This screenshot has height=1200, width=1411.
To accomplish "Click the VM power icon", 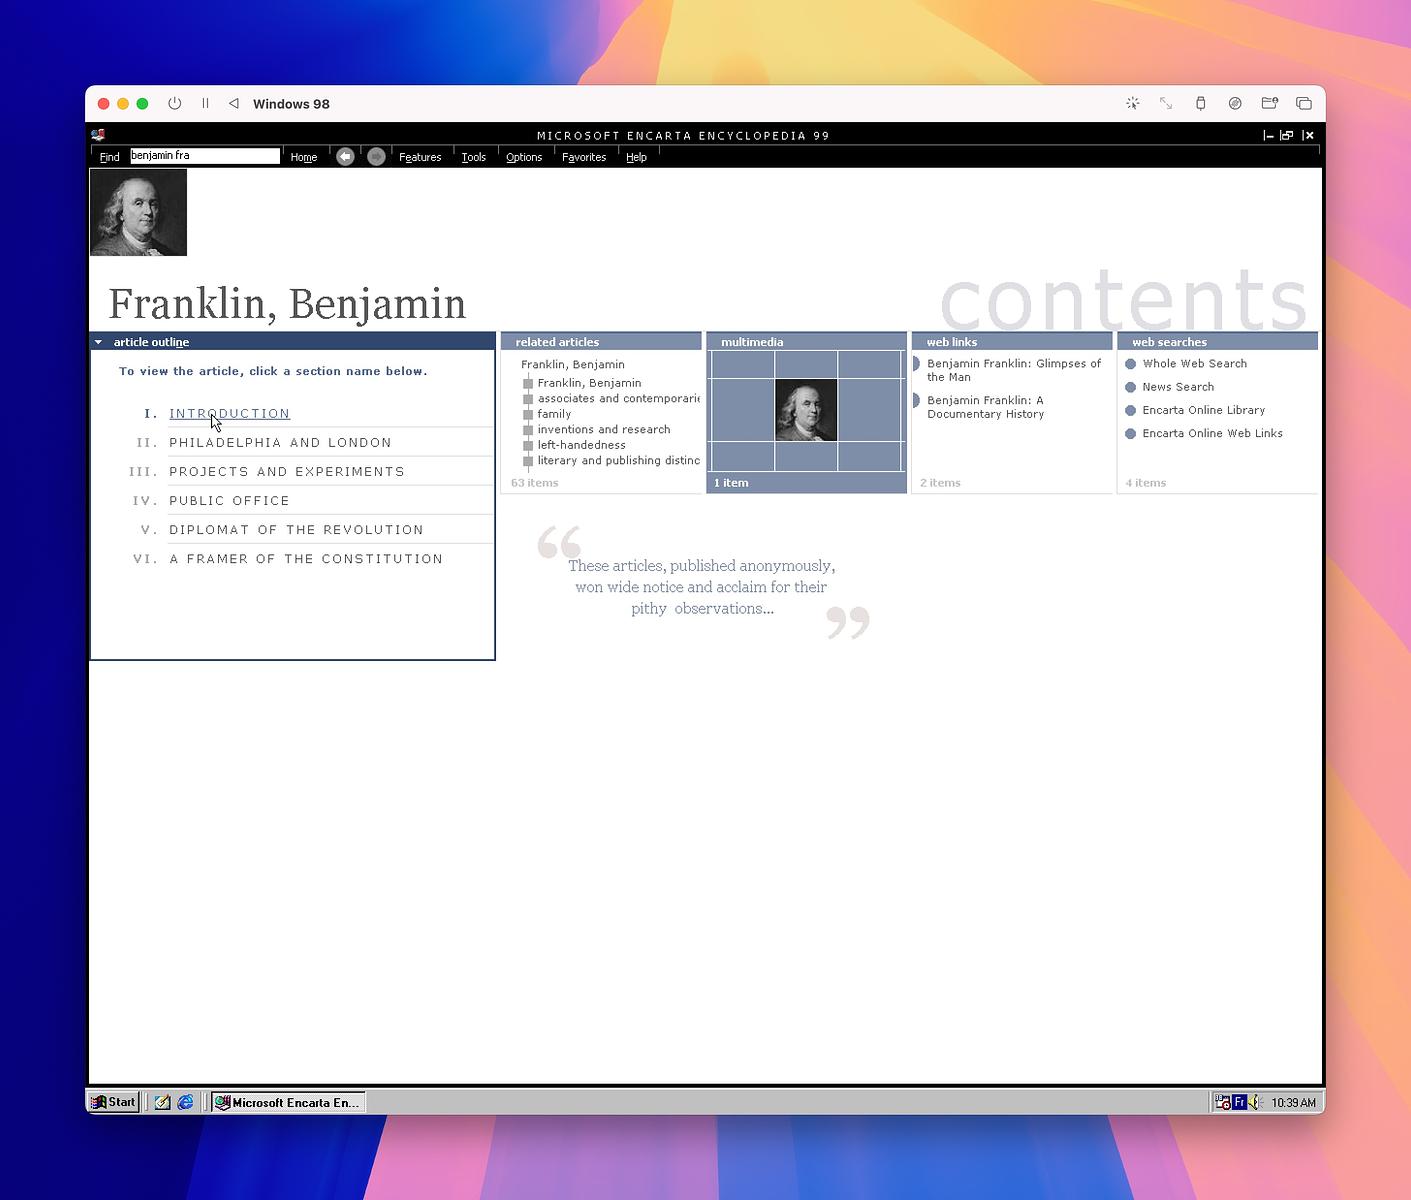I will tap(175, 104).
